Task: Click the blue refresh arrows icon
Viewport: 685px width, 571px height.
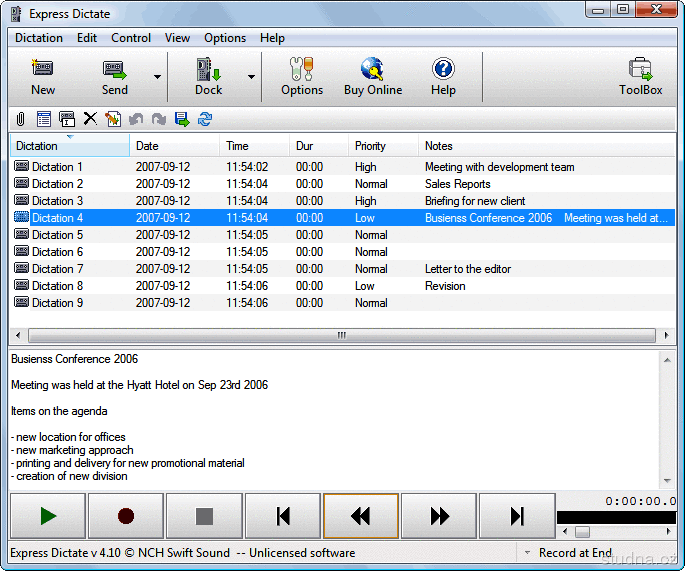Action: pos(205,119)
